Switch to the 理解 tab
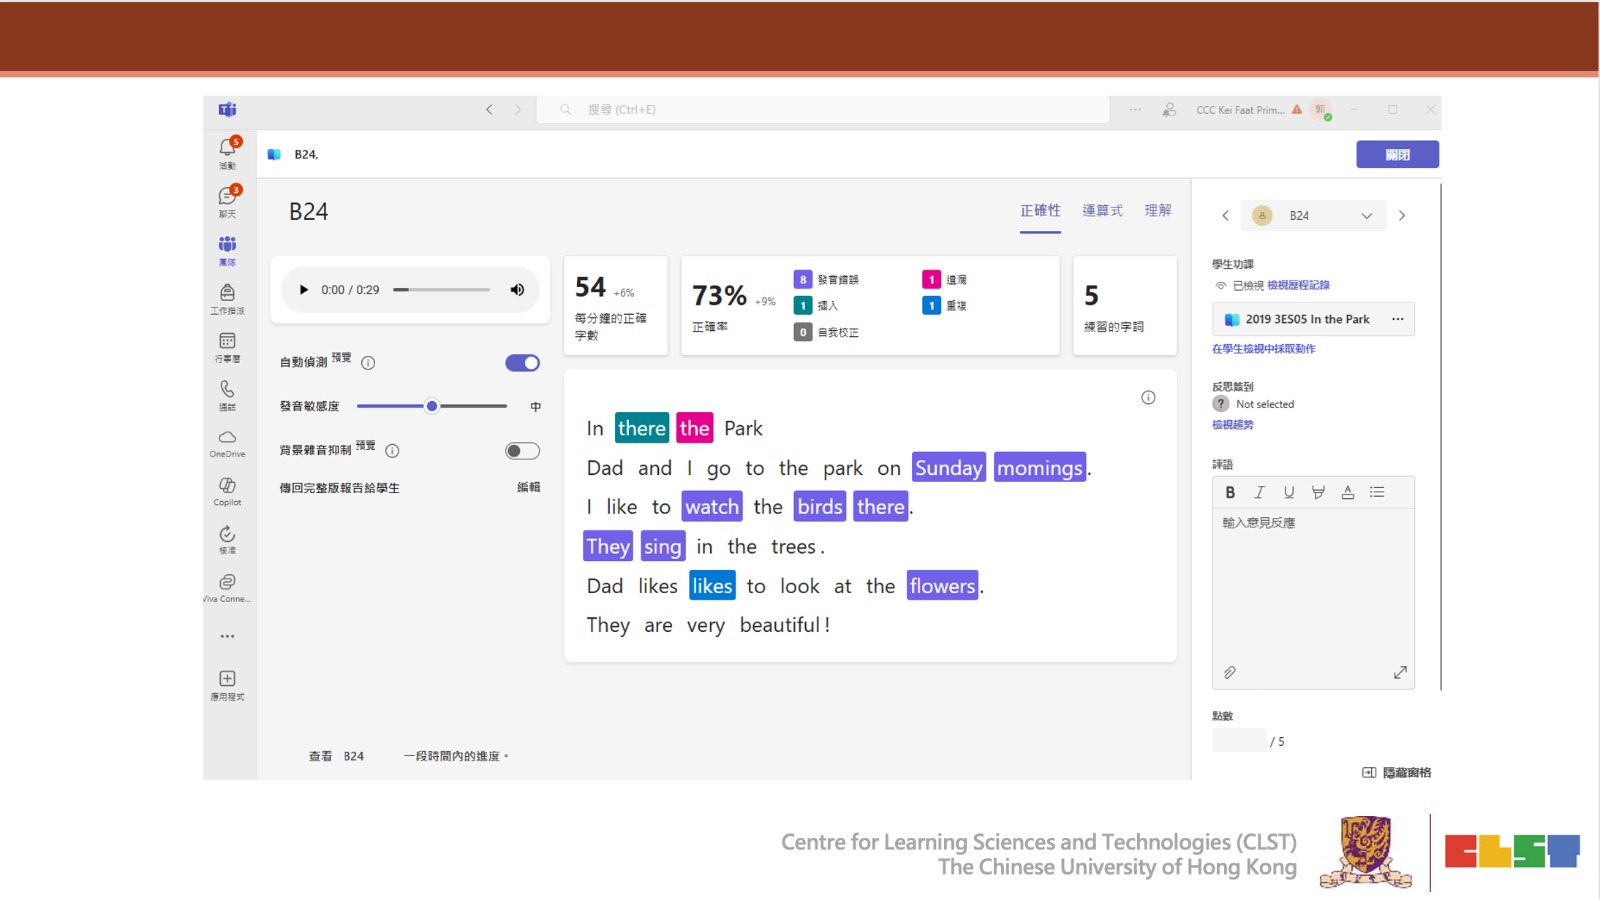The width and height of the screenshot is (1600, 900). (1158, 211)
